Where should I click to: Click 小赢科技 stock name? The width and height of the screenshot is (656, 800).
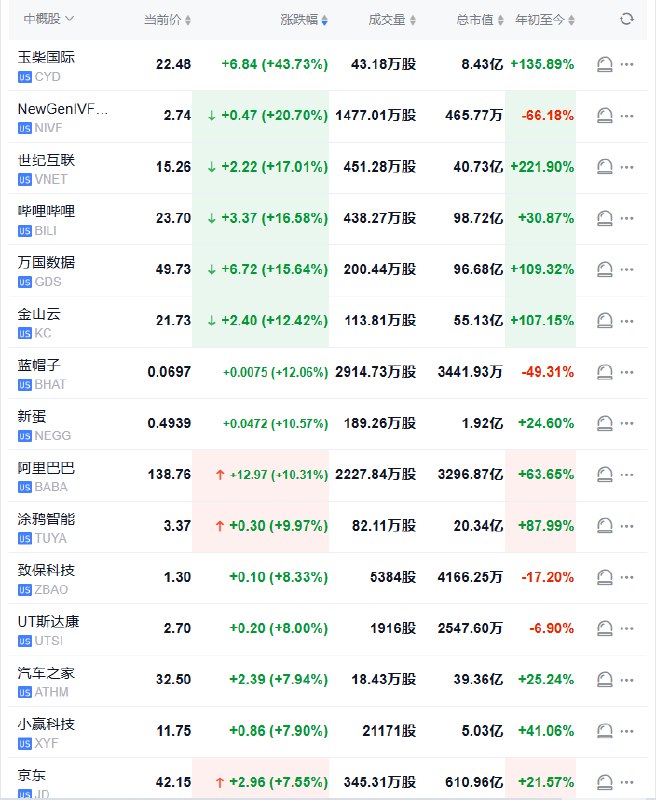click(x=46, y=724)
